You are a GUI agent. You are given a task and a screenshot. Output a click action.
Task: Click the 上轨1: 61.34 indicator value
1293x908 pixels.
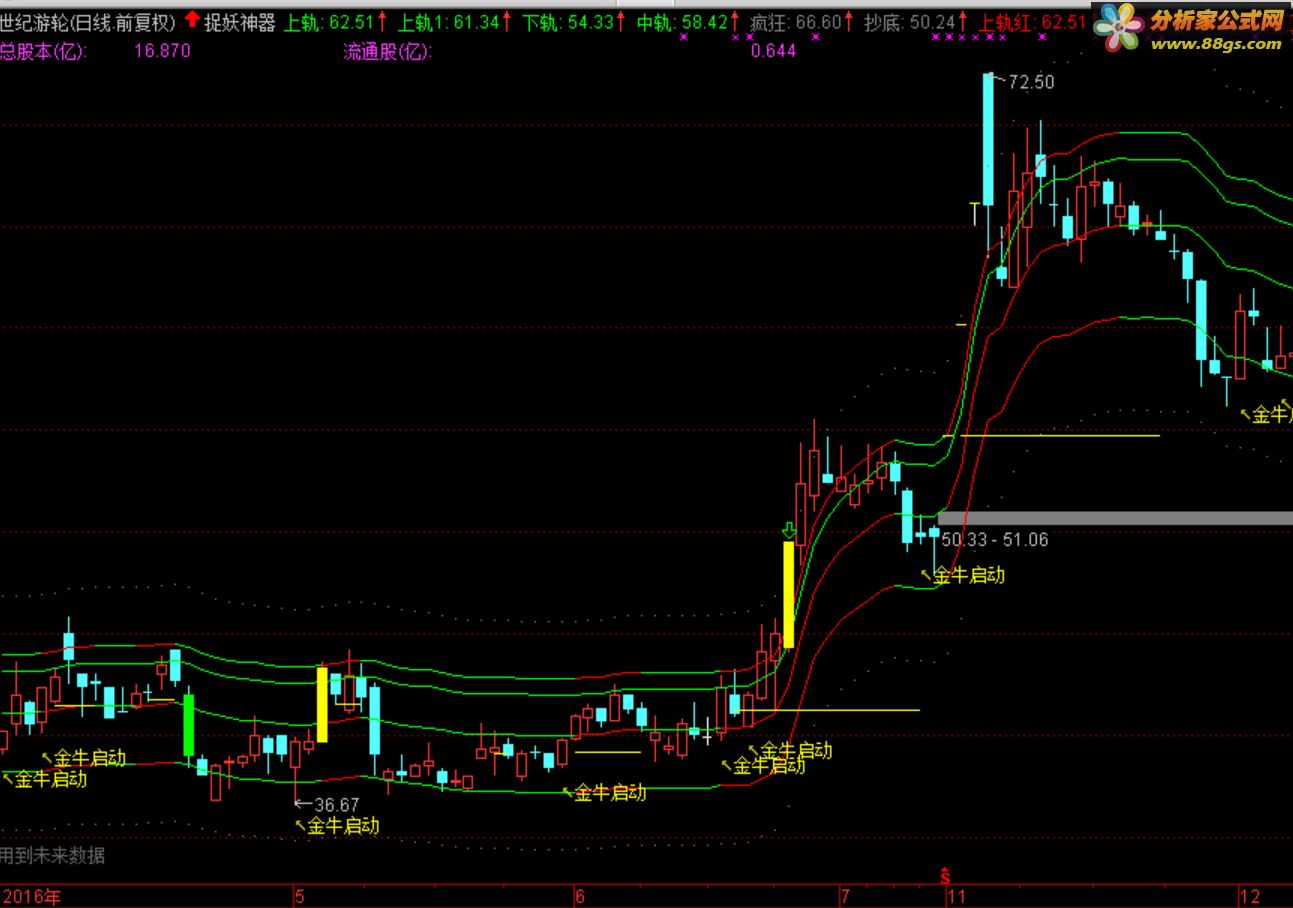click(x=448, y=22)
